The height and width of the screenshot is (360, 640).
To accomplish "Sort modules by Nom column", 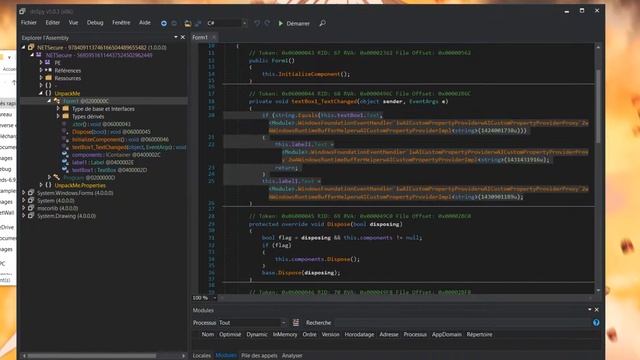I will 208,334.
